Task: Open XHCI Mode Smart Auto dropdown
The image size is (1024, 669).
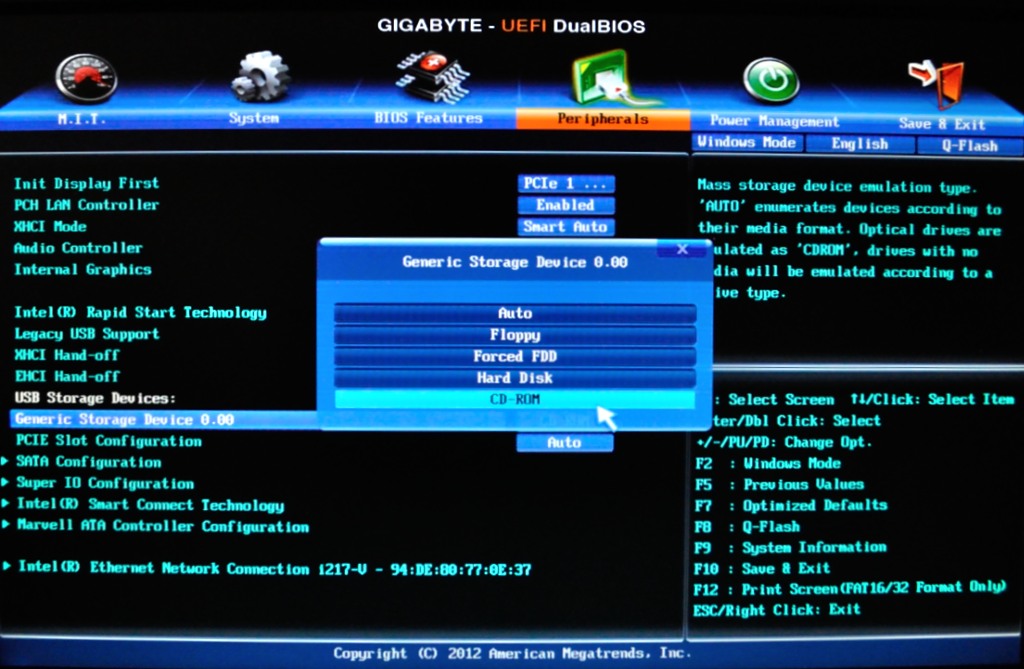Action: [x=566, y=227]
